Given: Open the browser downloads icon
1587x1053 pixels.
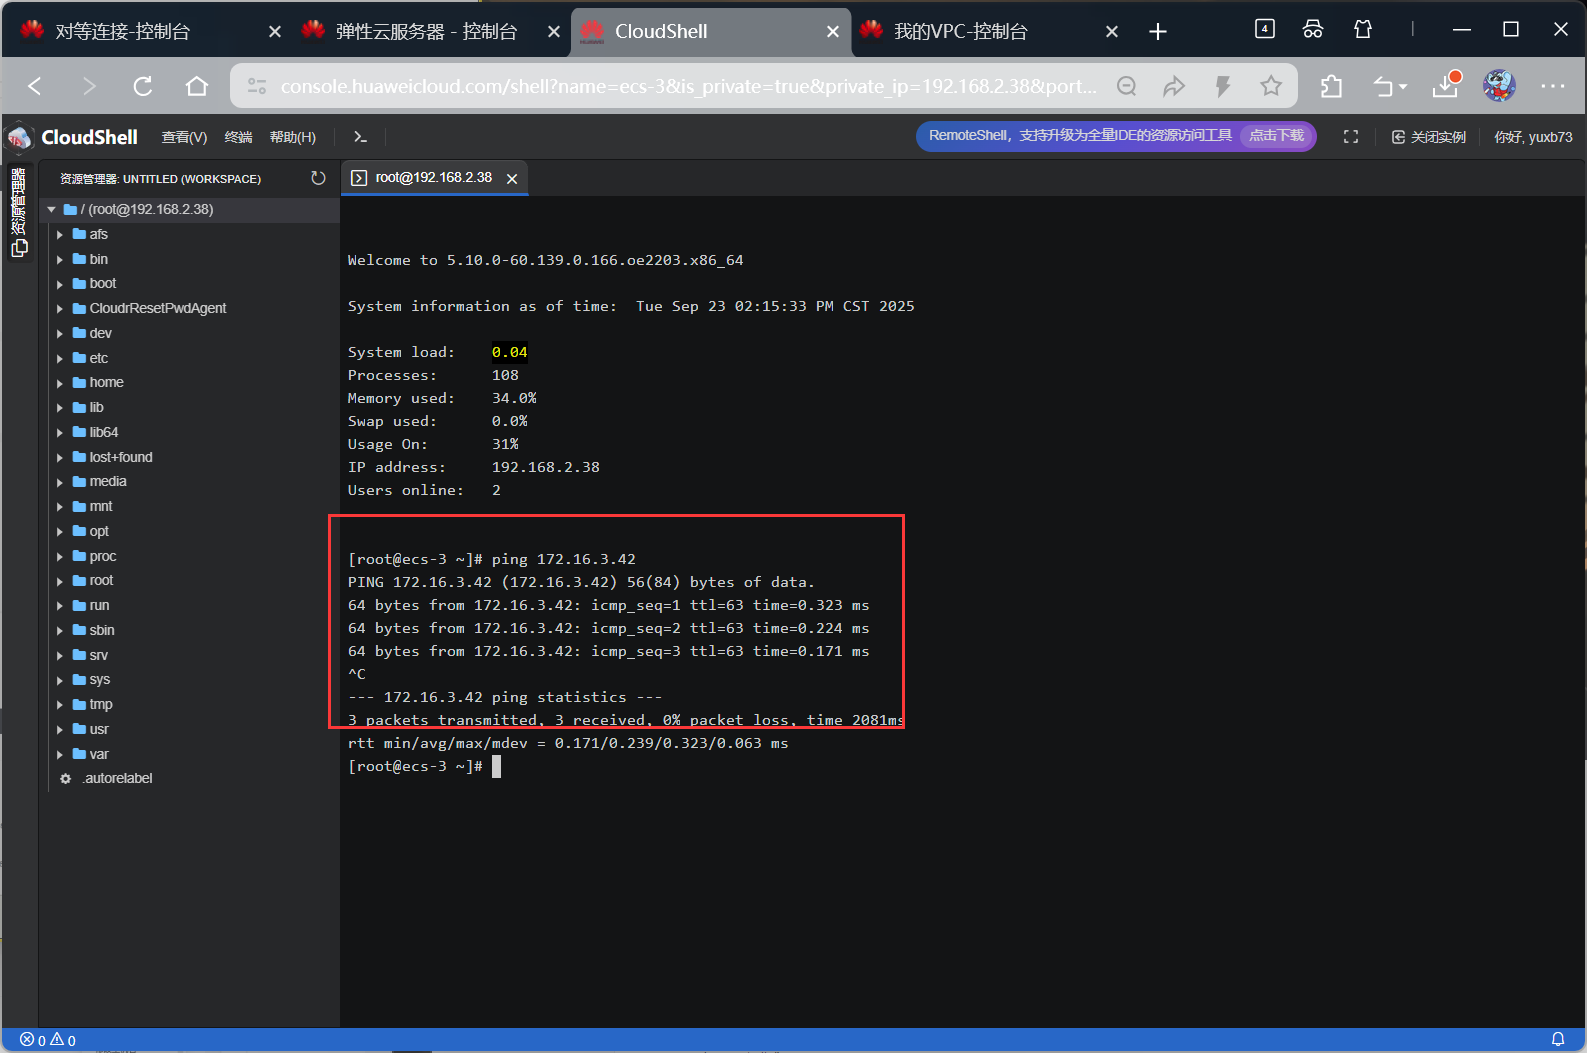Looking at the screenshot, I should point(1446,85).
